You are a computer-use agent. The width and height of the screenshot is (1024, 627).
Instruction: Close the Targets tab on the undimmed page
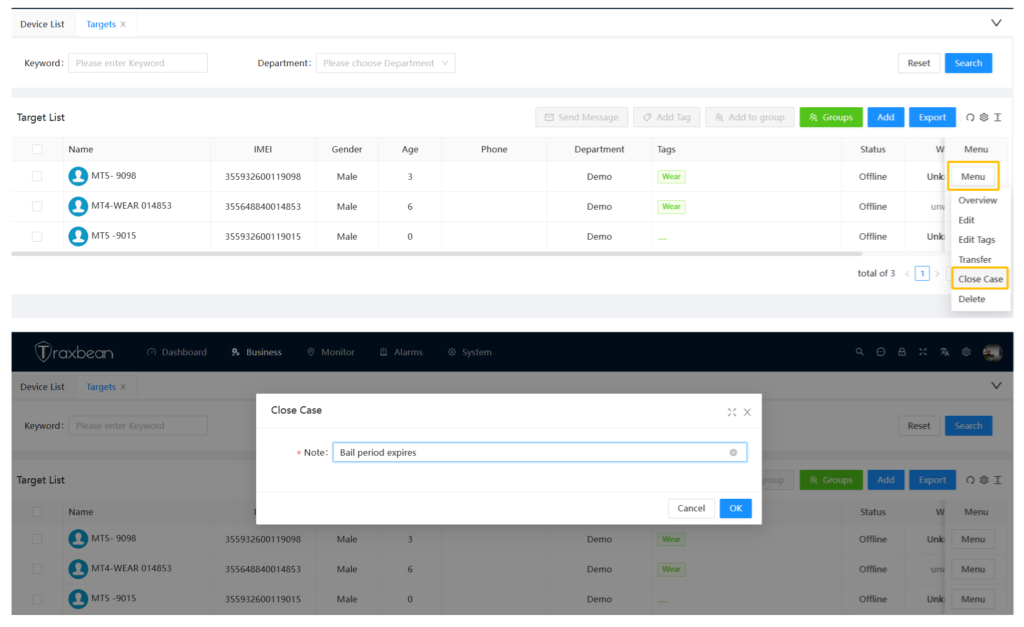(123, 24)
